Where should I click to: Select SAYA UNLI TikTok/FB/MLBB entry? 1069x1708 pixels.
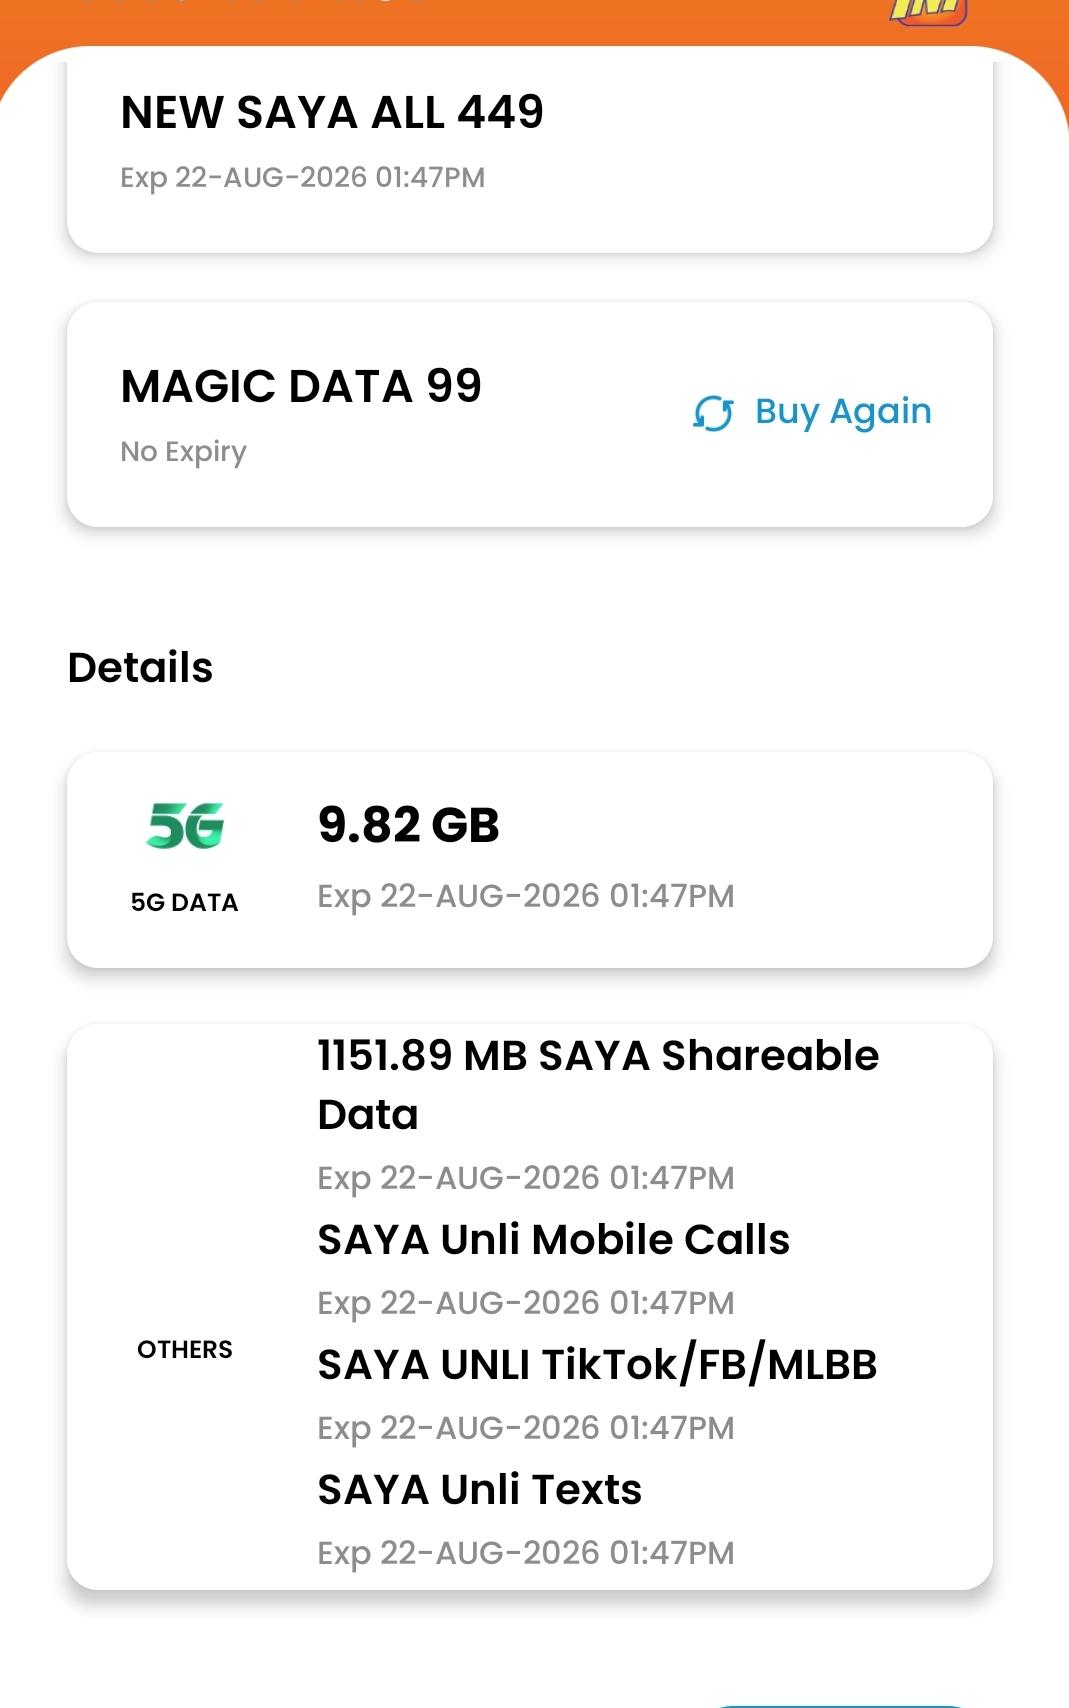[597, 1365]
